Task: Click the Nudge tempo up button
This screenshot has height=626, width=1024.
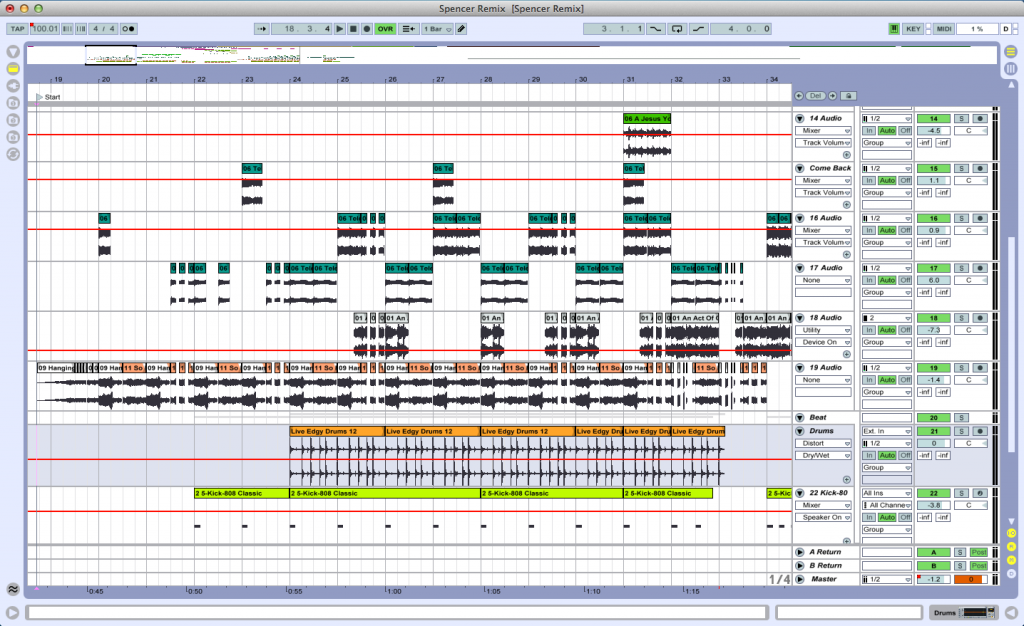Action: click(81, 29)
